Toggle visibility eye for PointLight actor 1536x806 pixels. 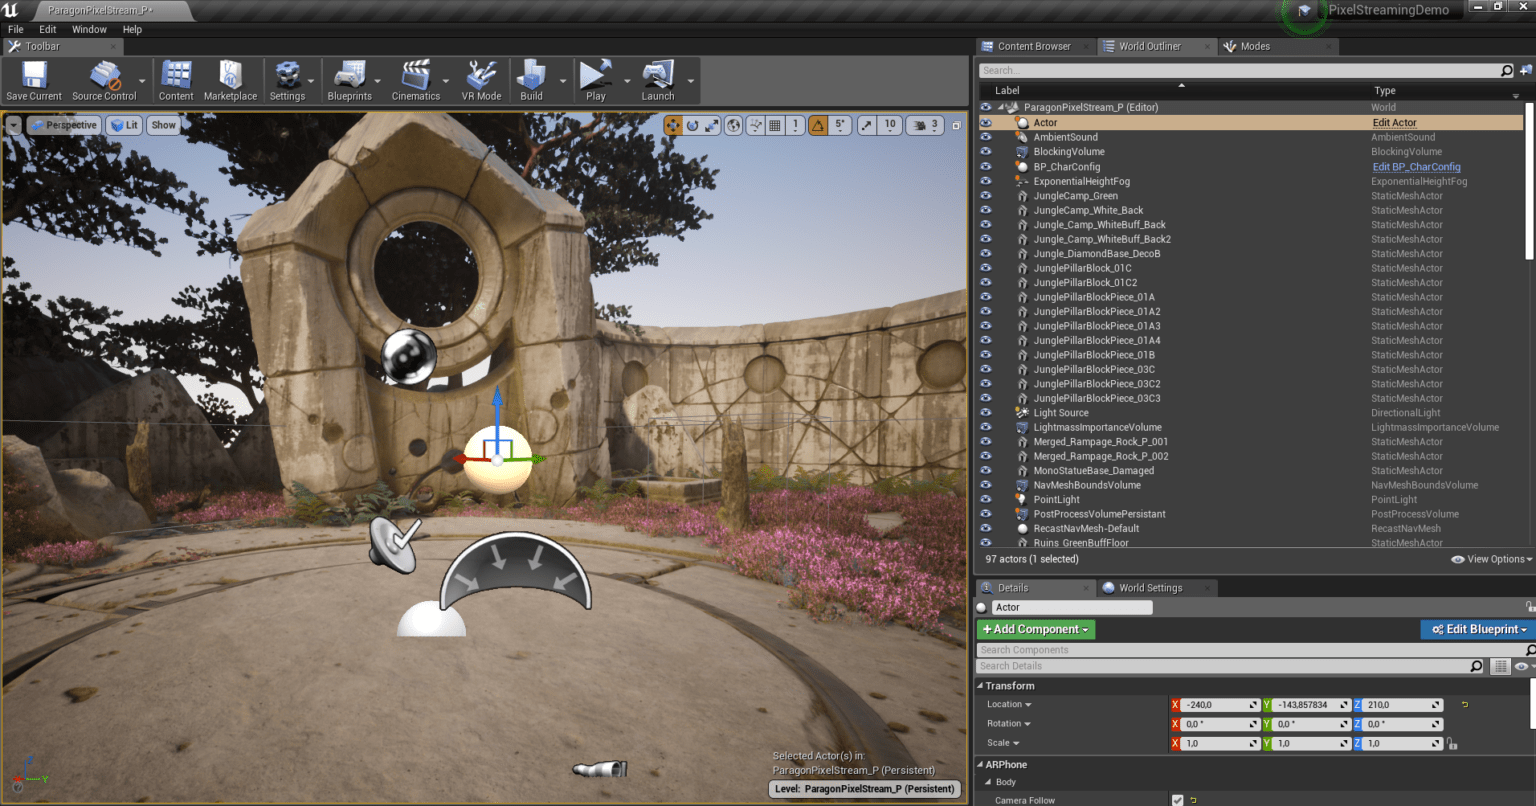(x=986, y=499)
